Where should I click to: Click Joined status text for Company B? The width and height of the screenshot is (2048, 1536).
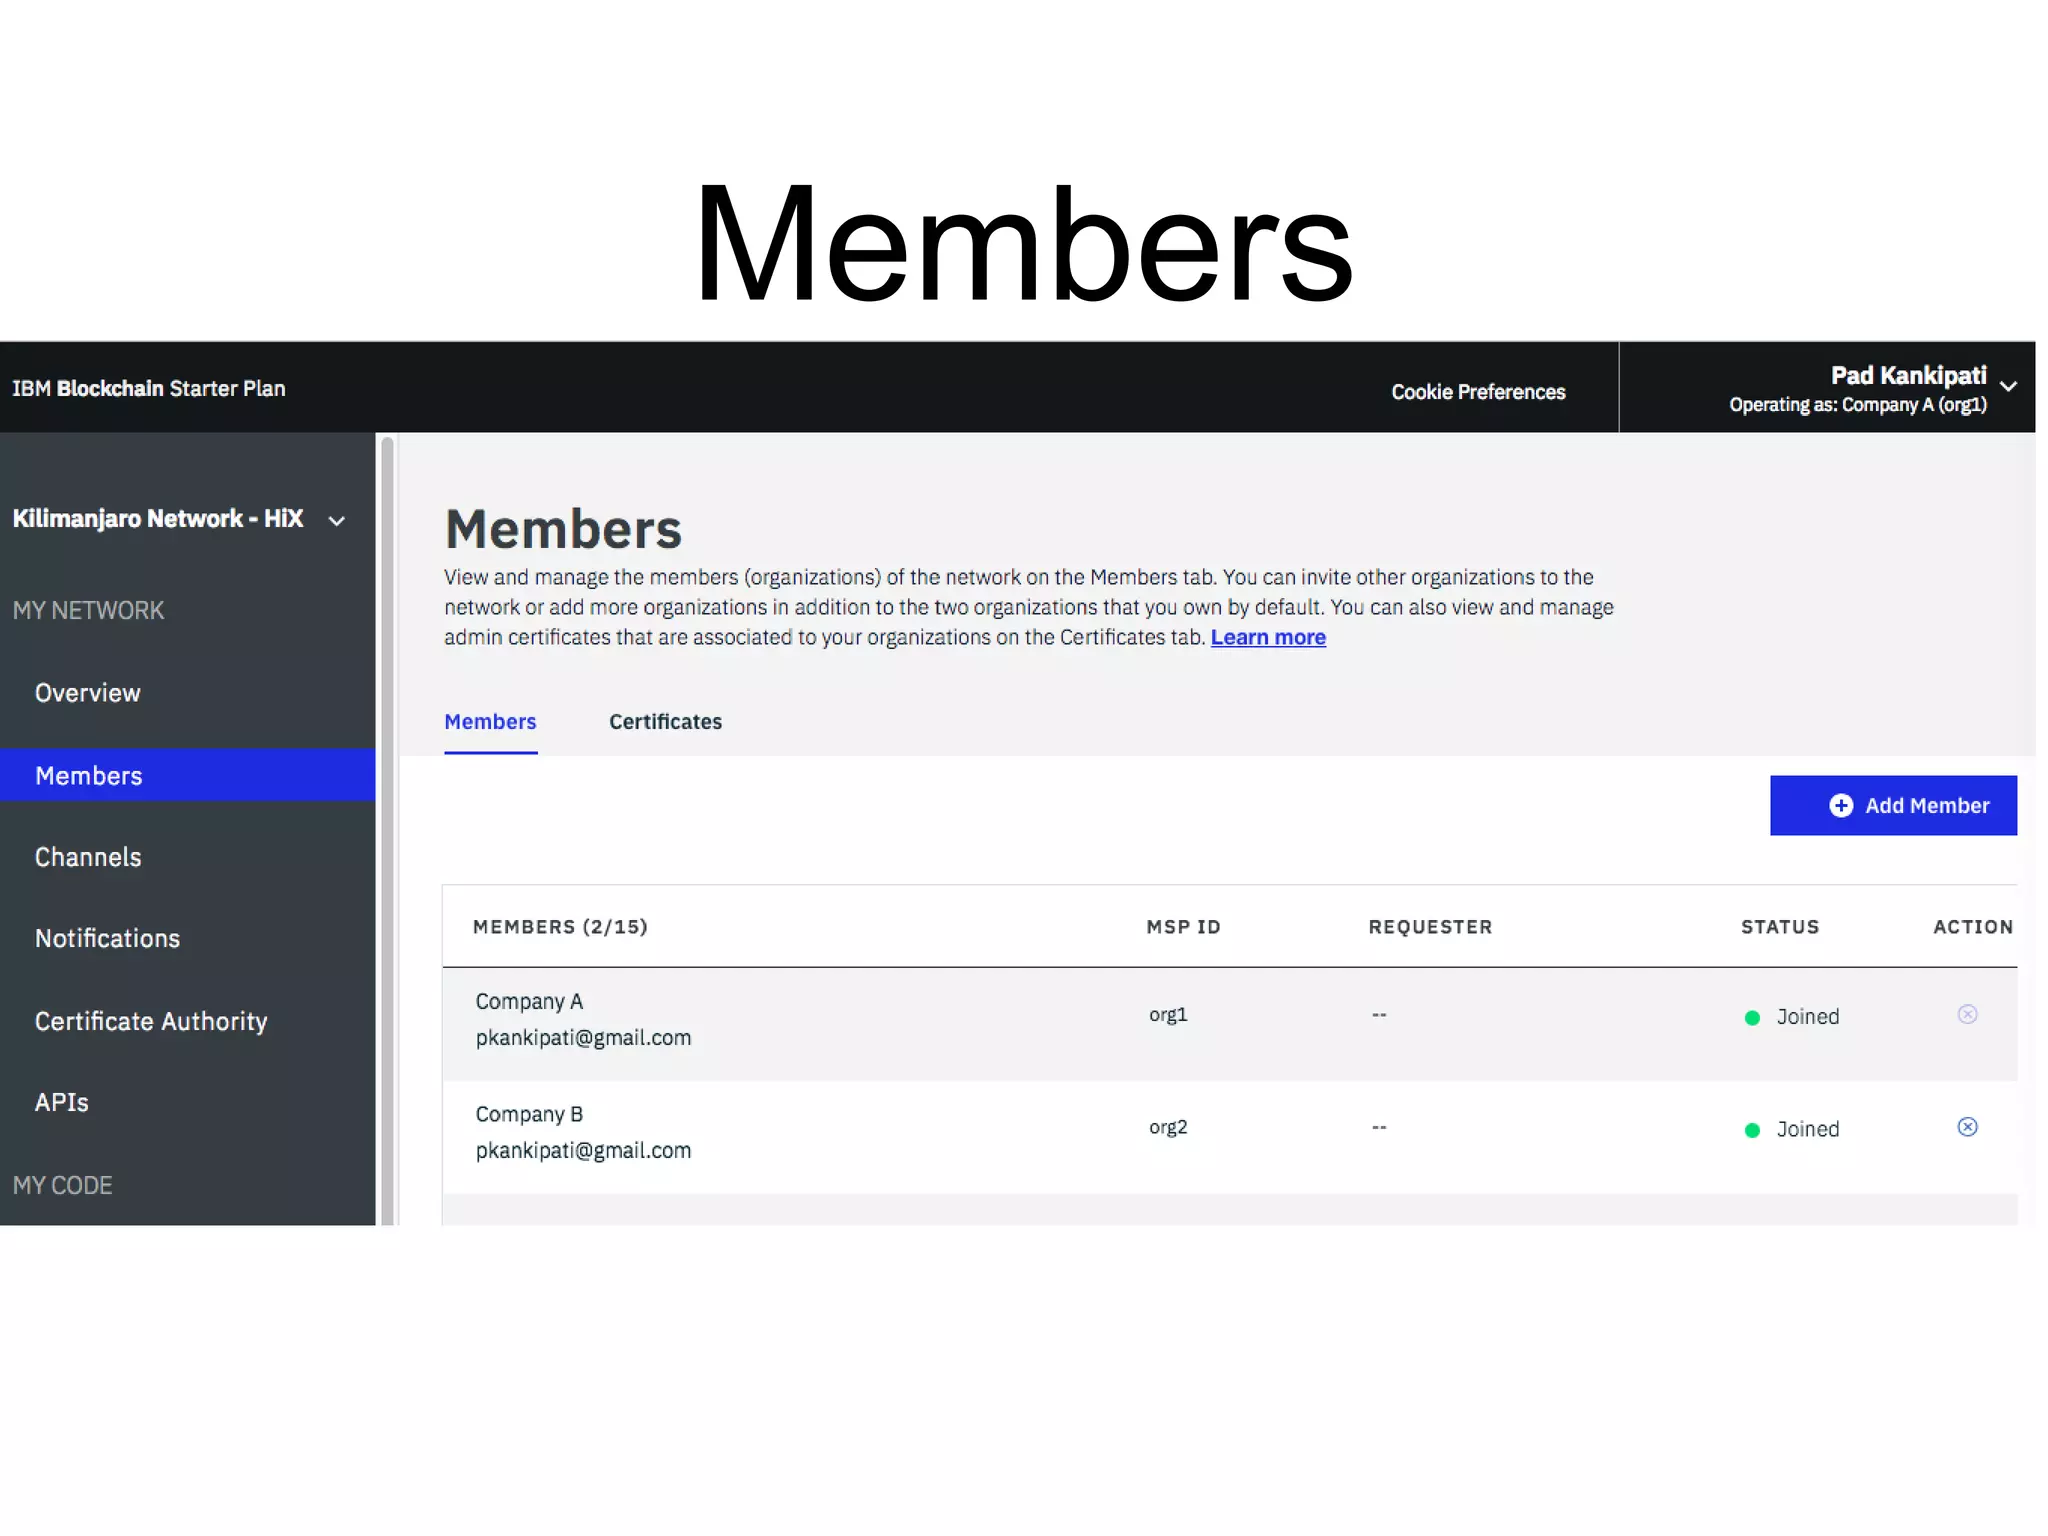[1808, 1129]
